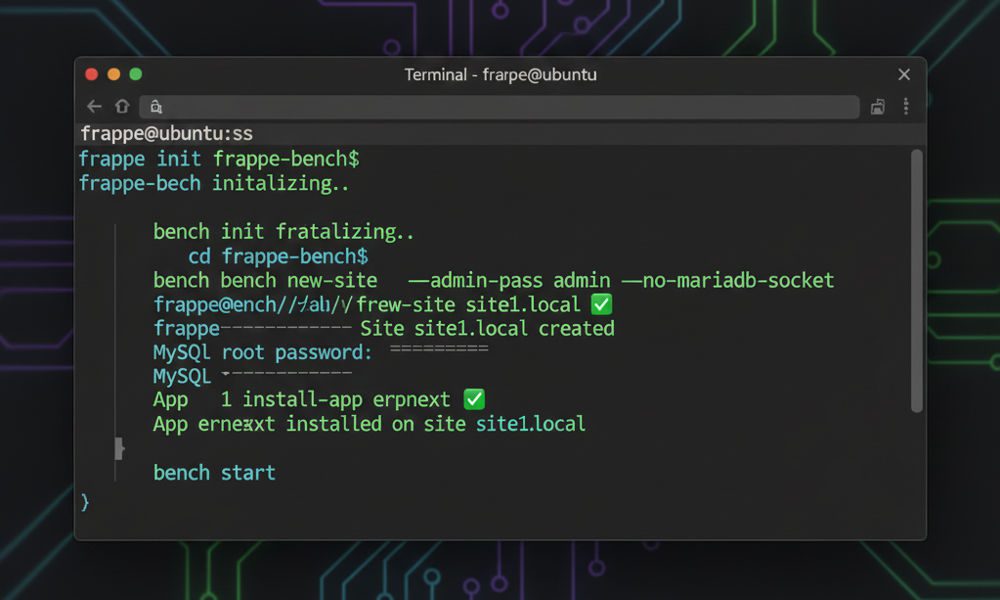
Task: Click the Terminal - frarpe@ubuntu title bar tab
Action: [x=500, y=74]
